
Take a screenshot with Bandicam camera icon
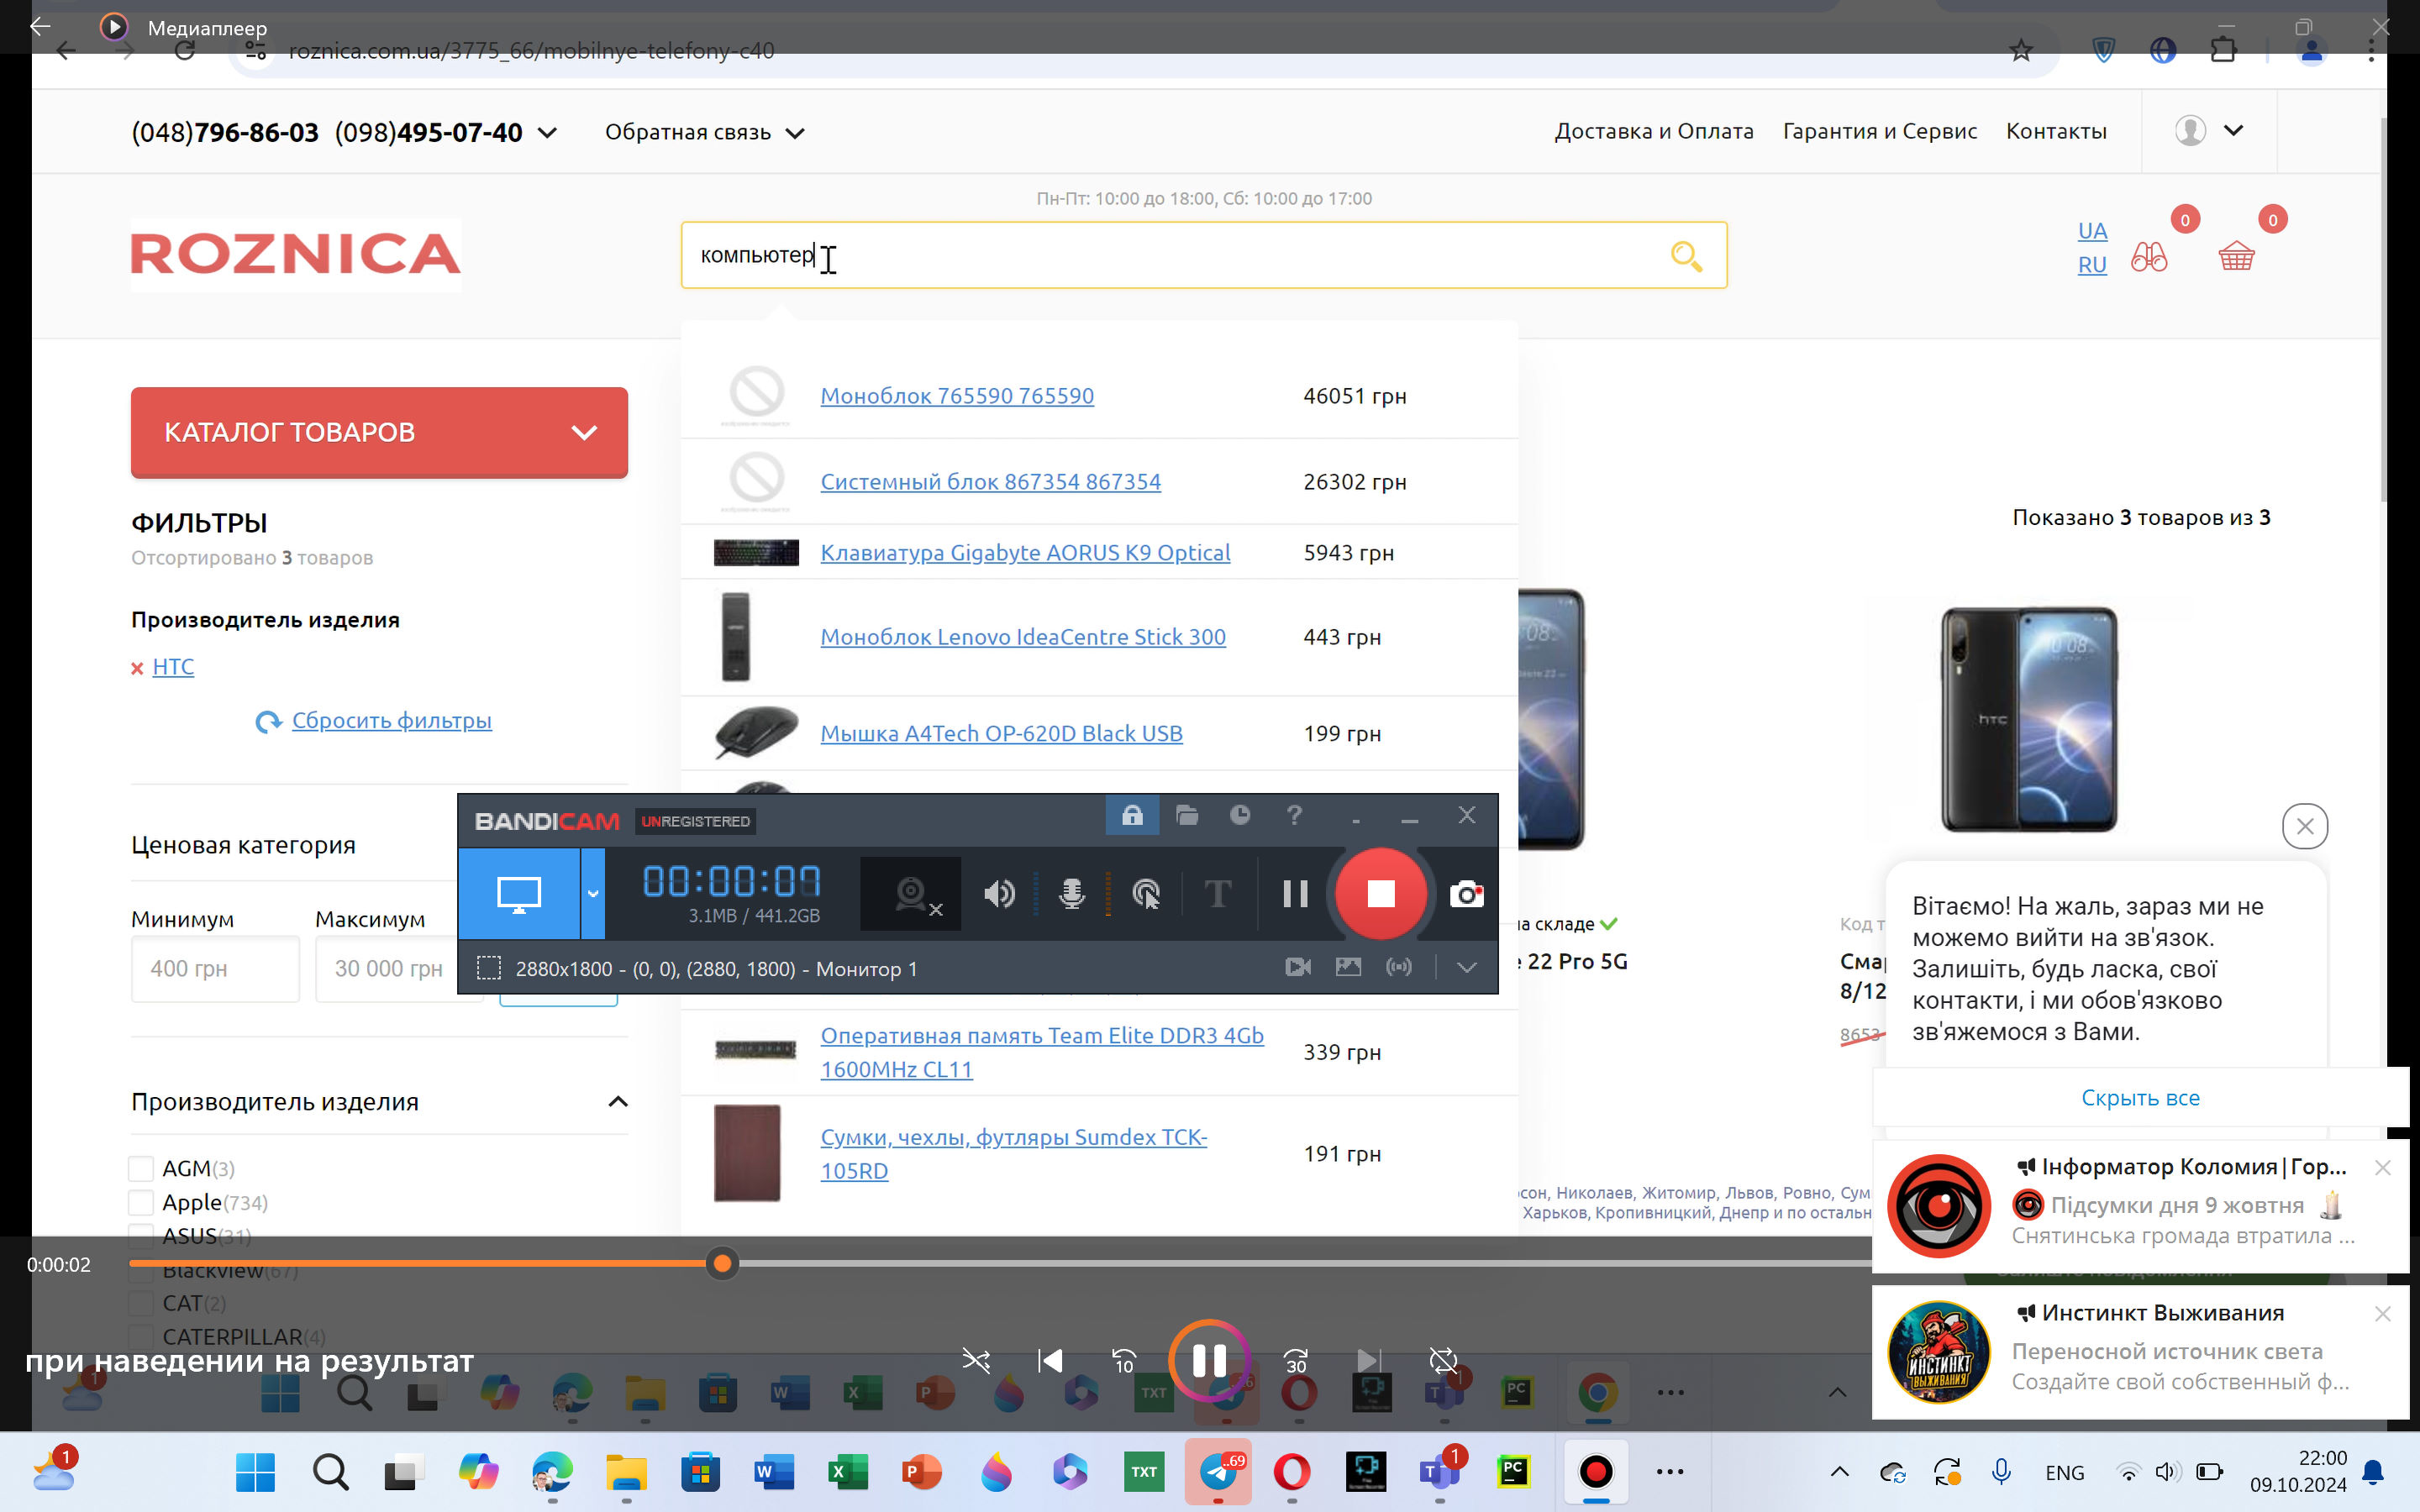pos(1466,893)
